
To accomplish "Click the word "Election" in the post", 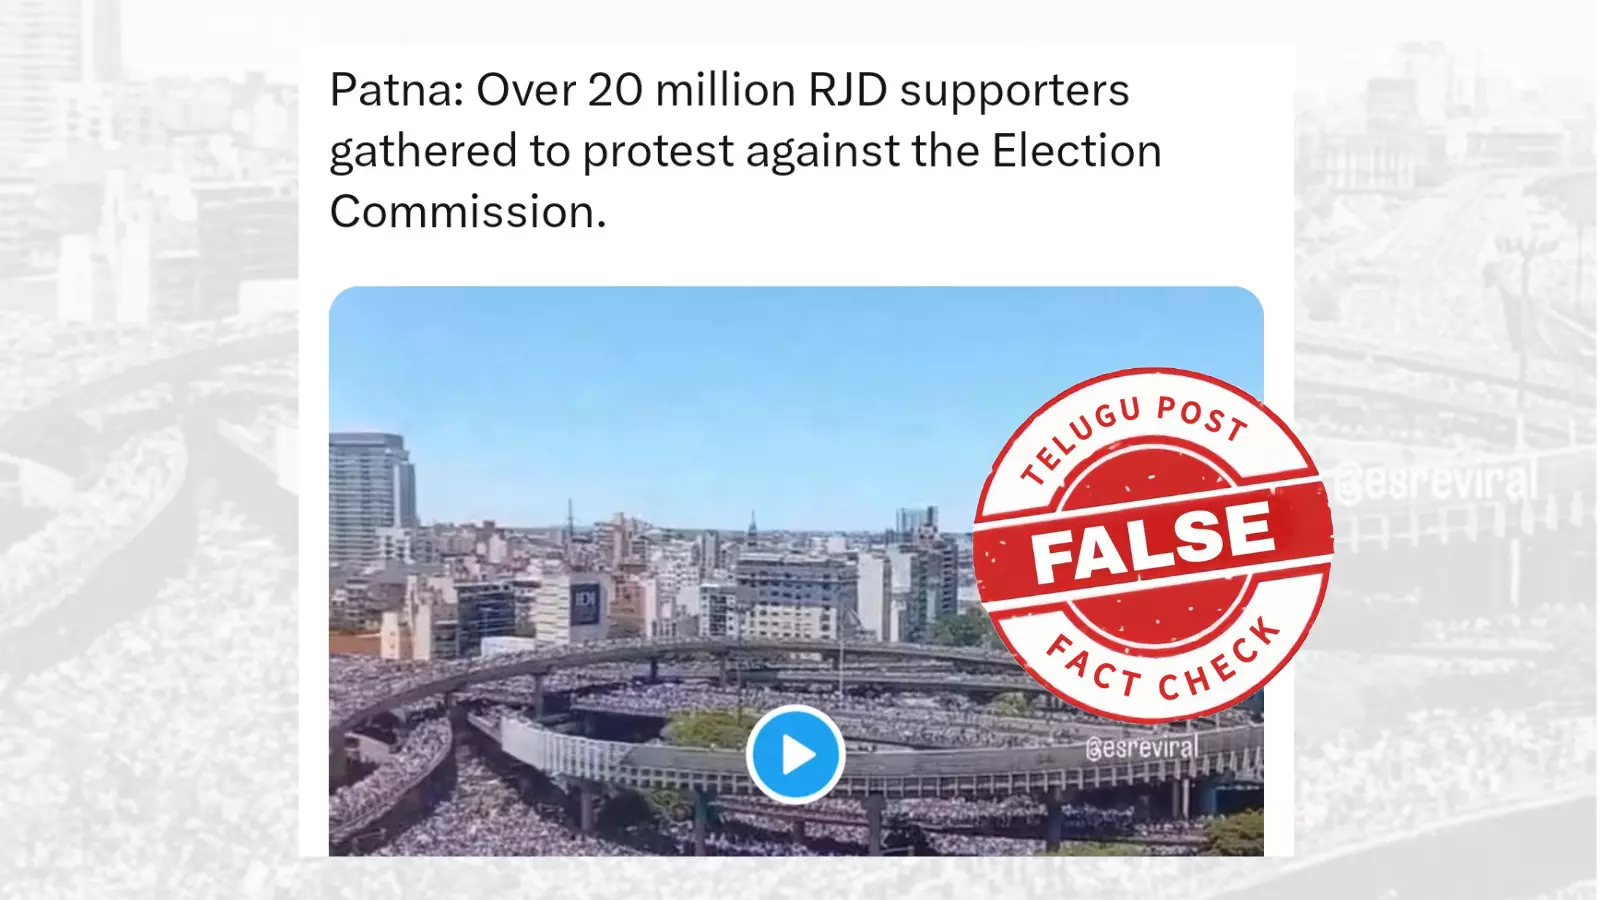I will 1076,151.
